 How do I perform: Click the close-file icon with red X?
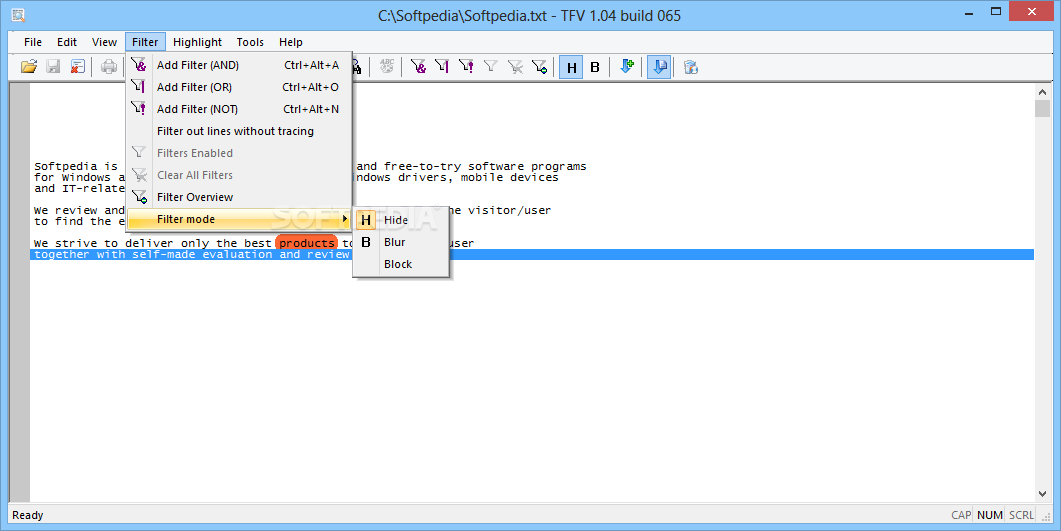(x=78, y=67)
